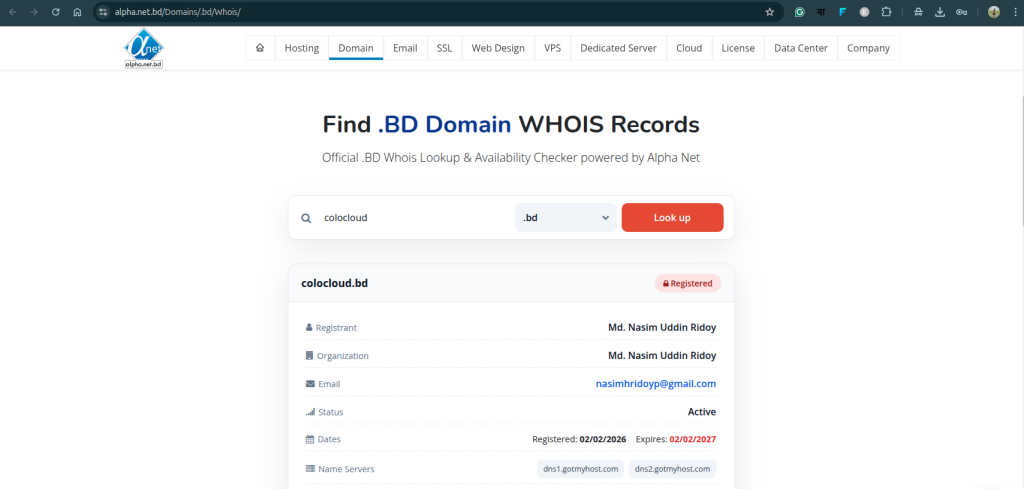
Task: Open the downloads icon in toolbar
Action: (940, 12)
